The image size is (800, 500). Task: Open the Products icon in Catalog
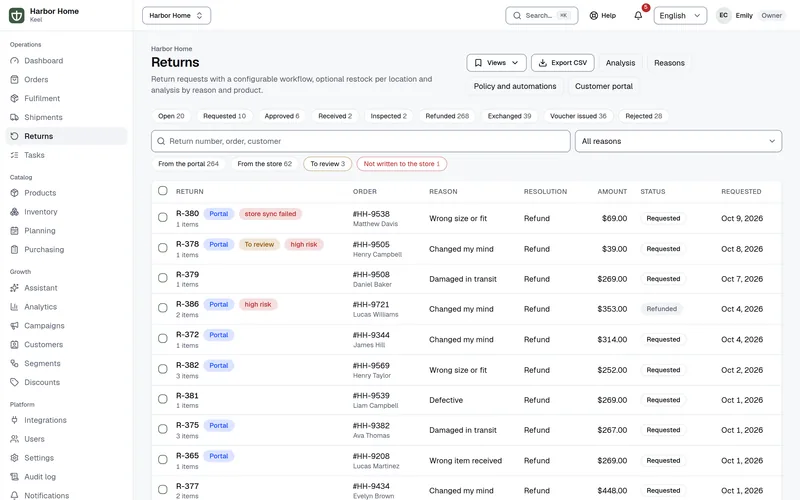14,193
